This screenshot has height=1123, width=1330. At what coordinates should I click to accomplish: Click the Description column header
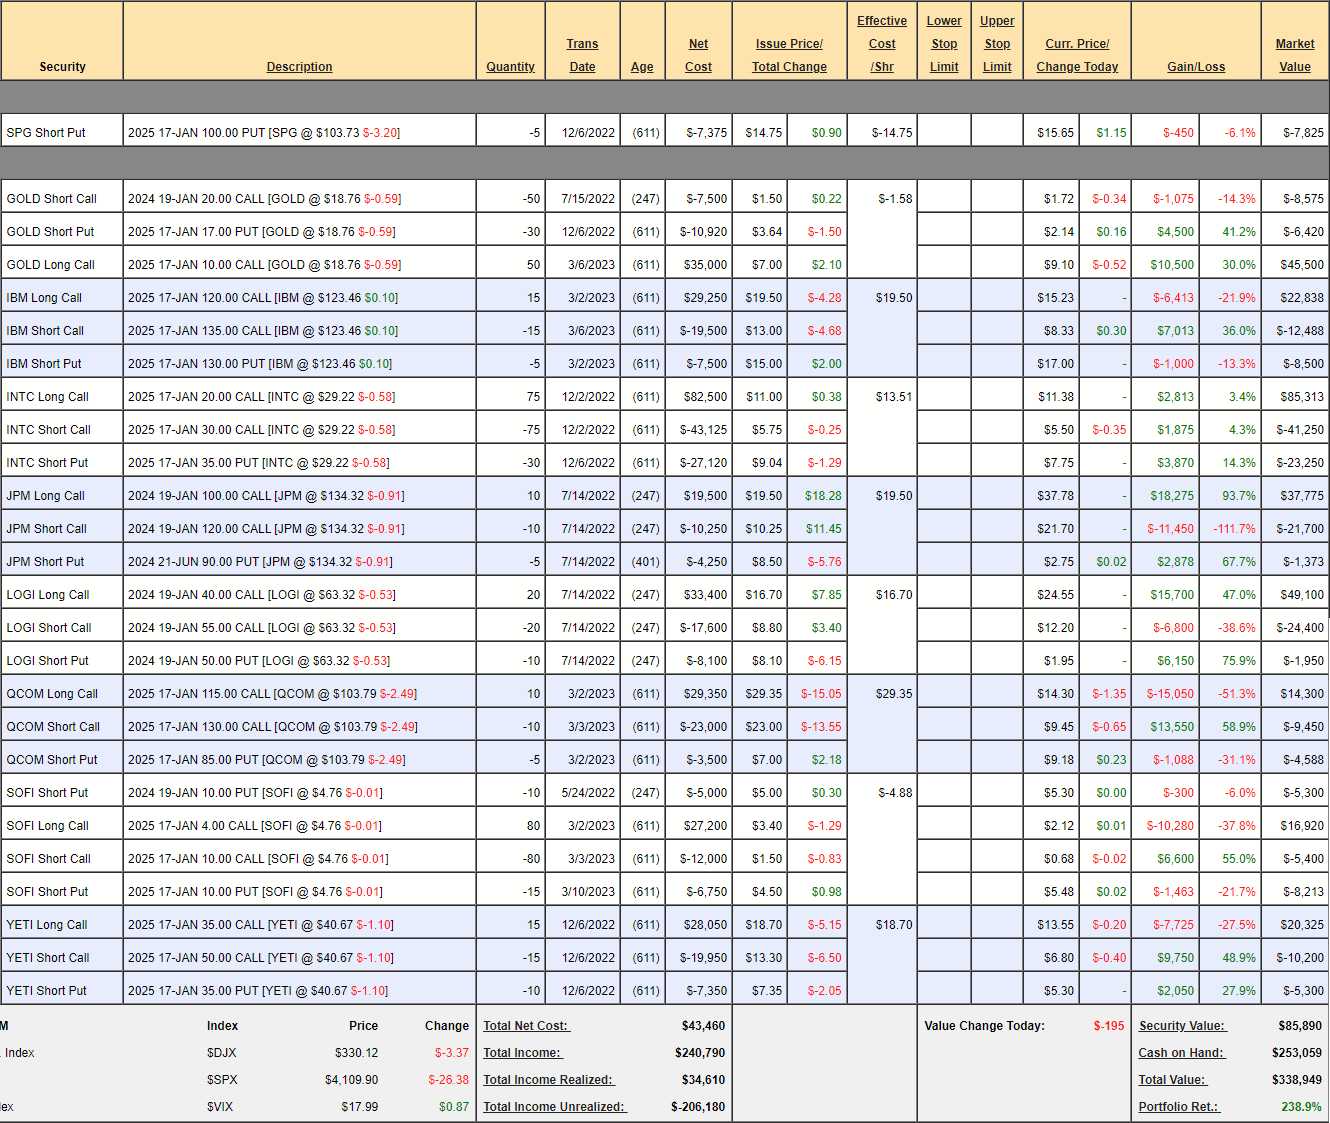[299, 67]
